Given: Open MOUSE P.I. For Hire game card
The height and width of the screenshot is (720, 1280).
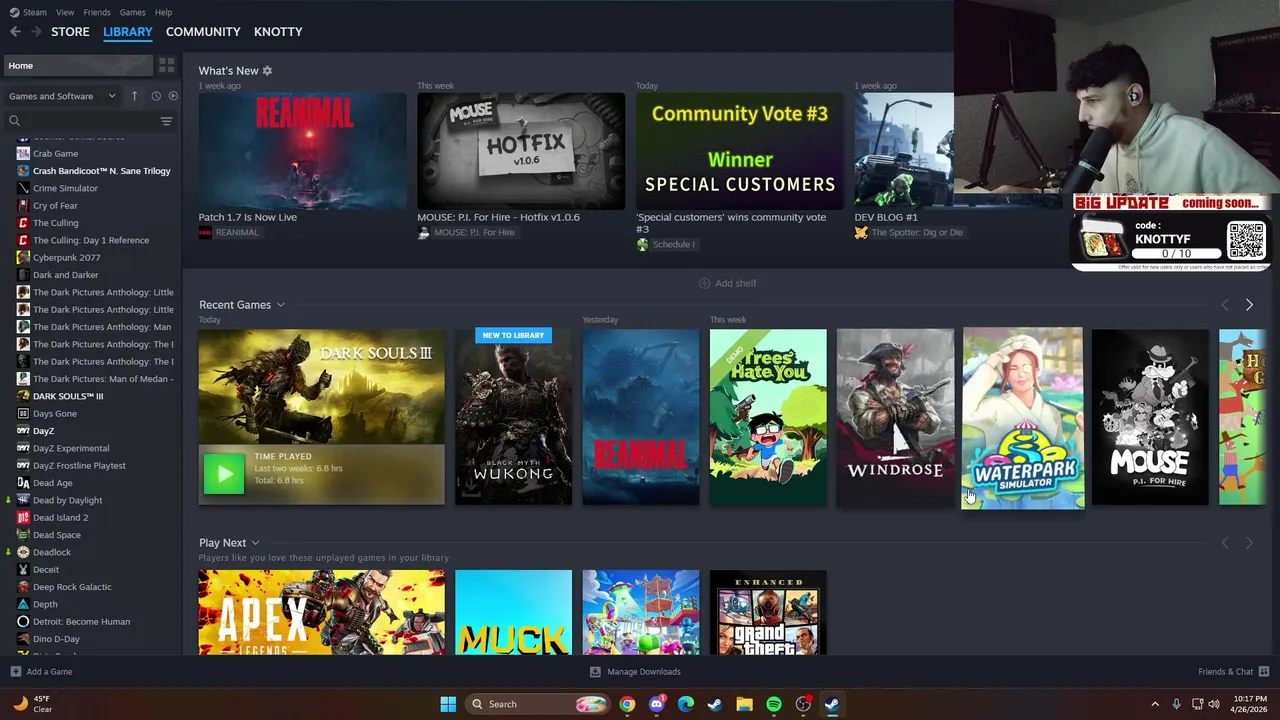Looking at the screenshot, I should click(1150, 417).
